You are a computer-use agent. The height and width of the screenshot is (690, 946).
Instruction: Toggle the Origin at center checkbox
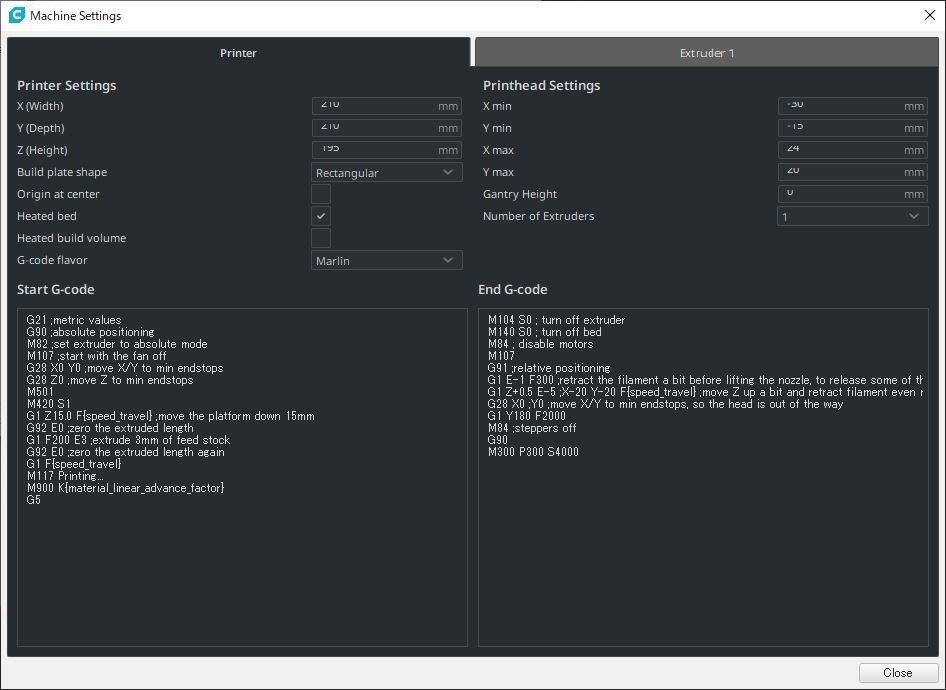click(x=321, y=194)
